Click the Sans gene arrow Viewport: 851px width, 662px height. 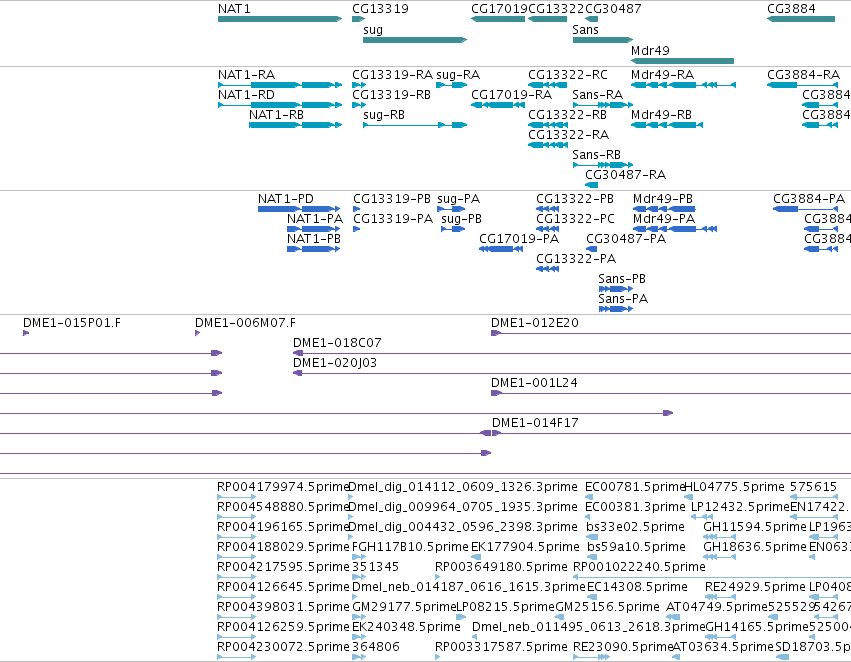(603, 40)
